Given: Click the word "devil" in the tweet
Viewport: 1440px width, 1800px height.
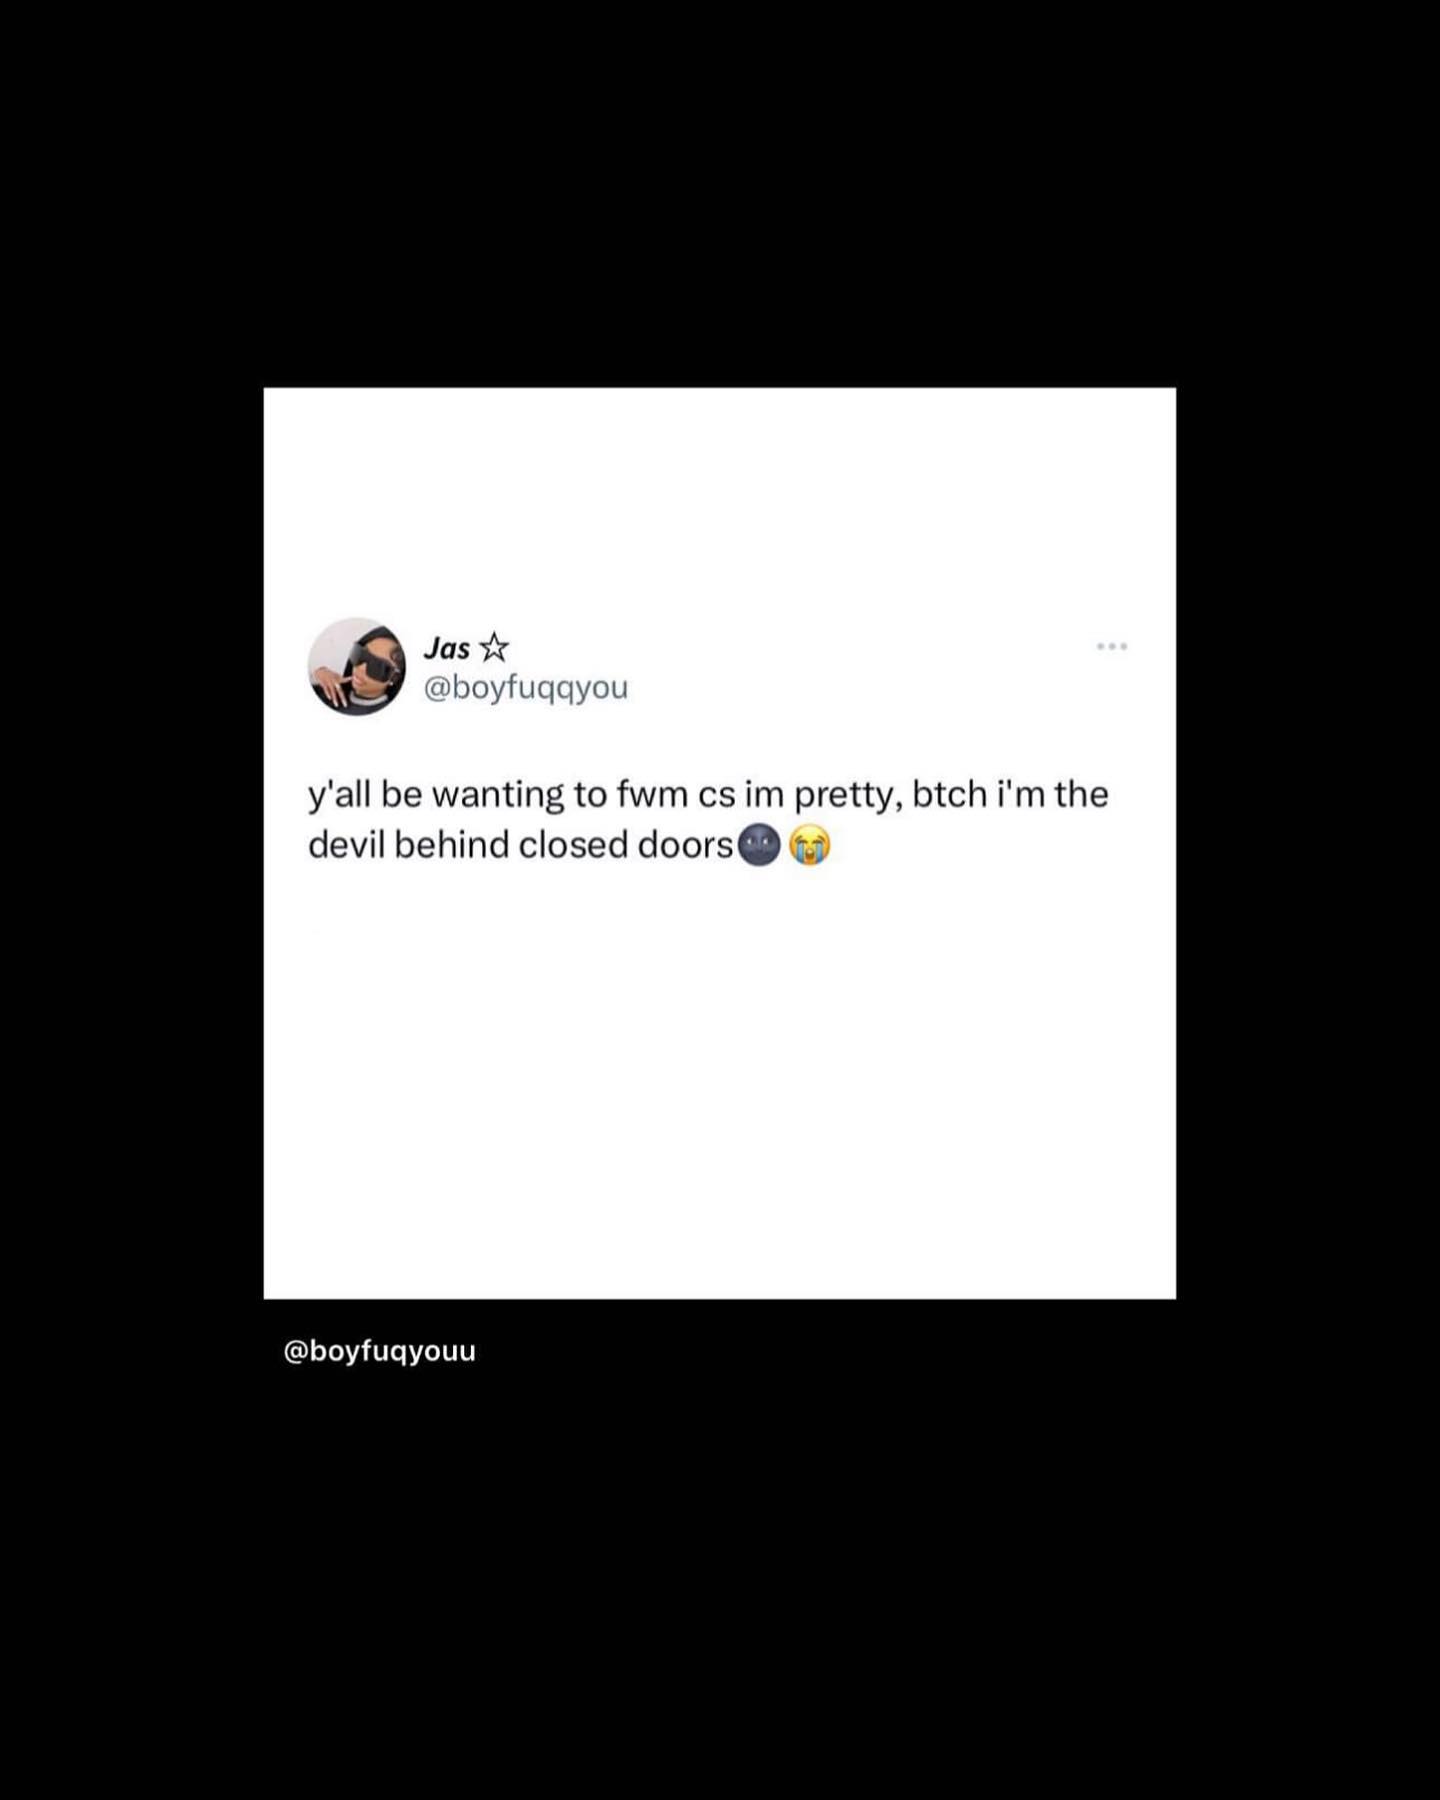Looking at the screenshot, I should (x=346, y=845).
